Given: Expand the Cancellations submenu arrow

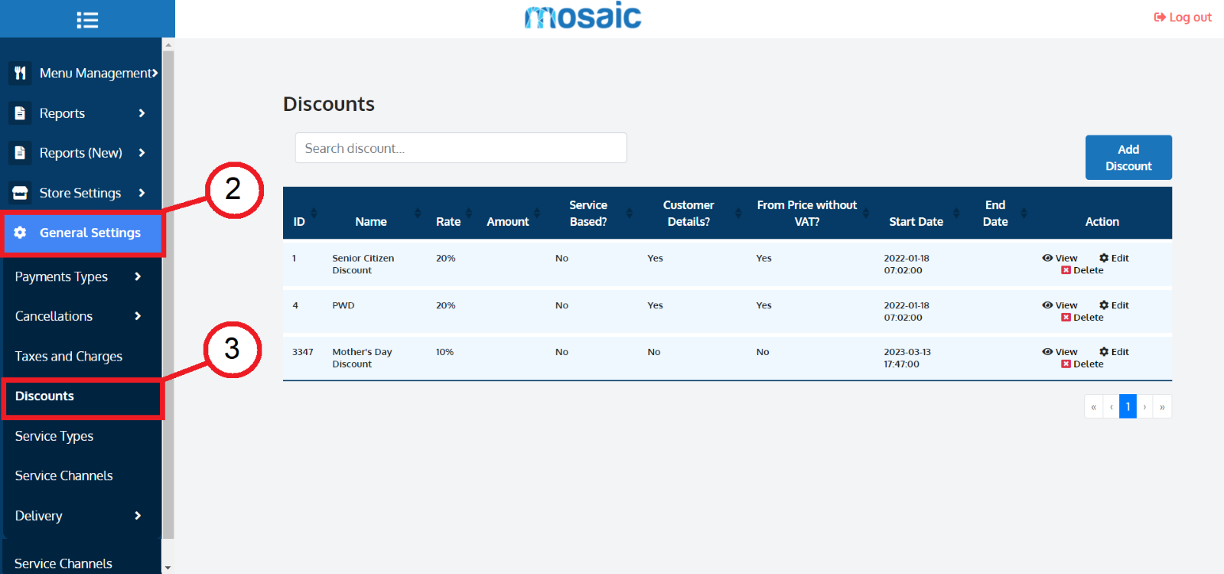Looking at the screenshot, I should pos(138,316).
